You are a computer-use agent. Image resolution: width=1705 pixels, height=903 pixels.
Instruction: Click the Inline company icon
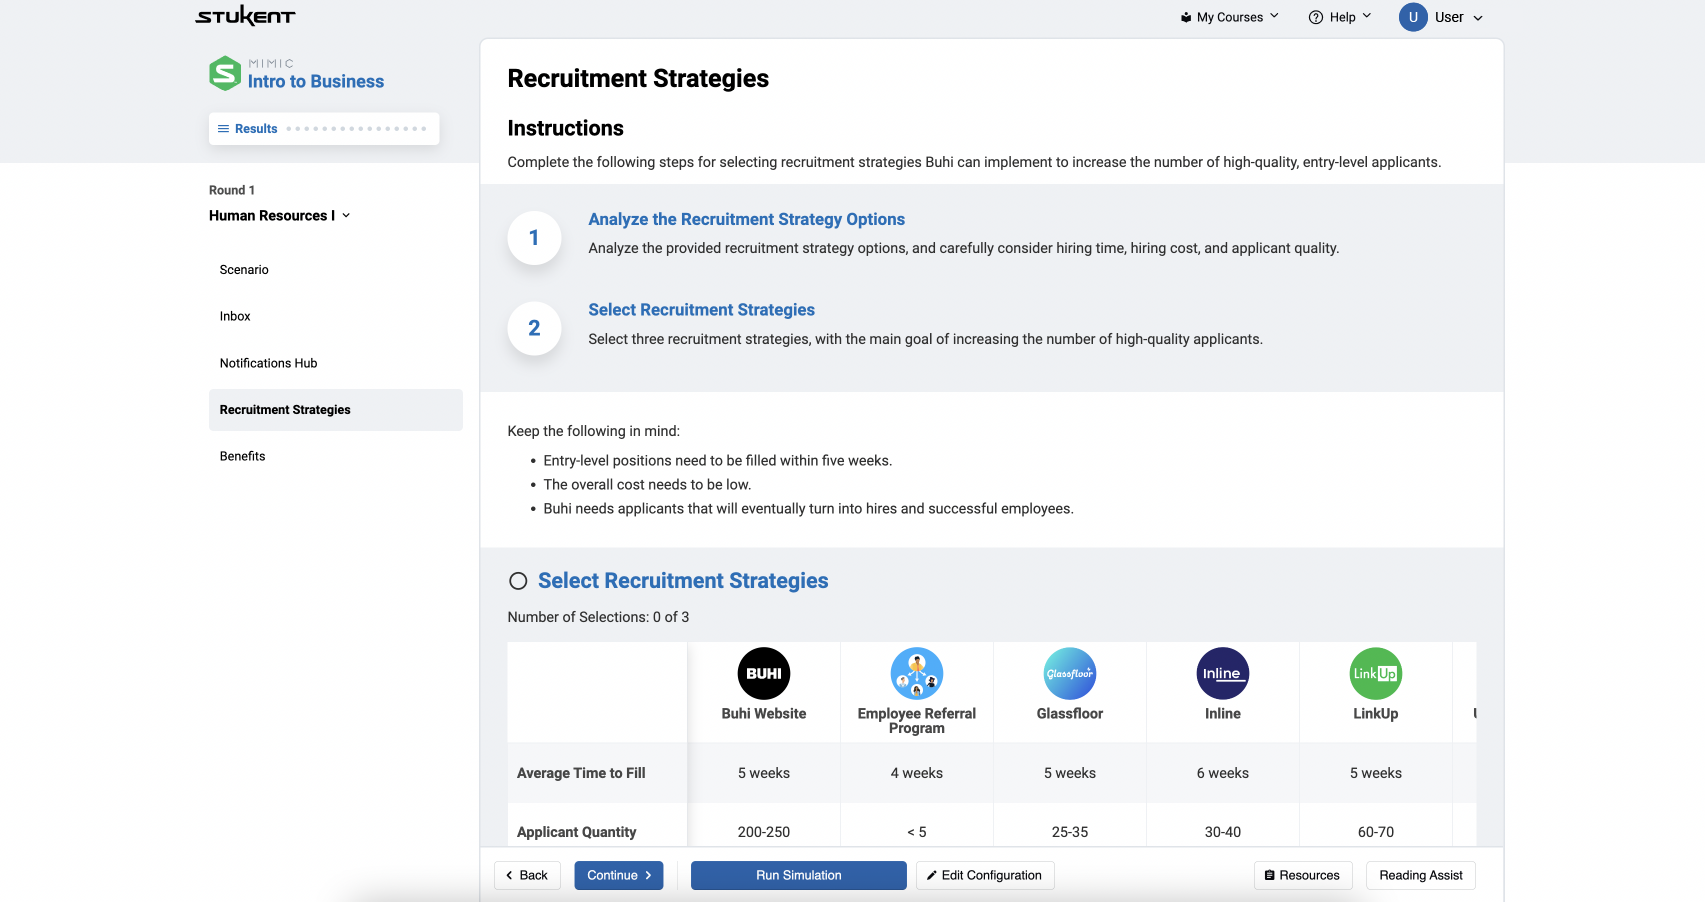tap(1222, 673)
